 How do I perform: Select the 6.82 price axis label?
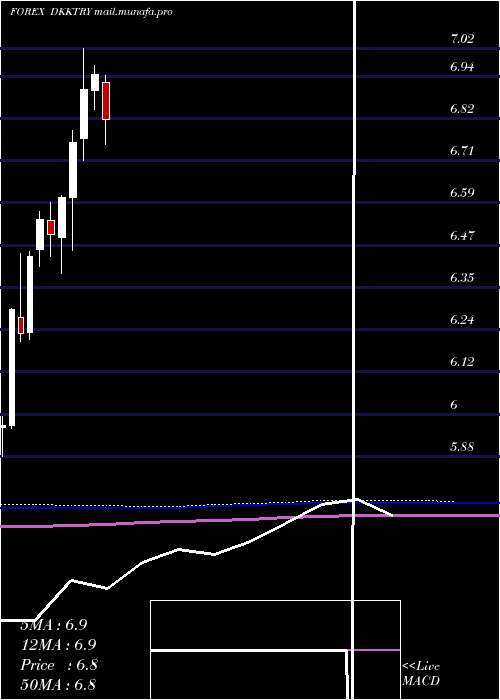(462, 109)
